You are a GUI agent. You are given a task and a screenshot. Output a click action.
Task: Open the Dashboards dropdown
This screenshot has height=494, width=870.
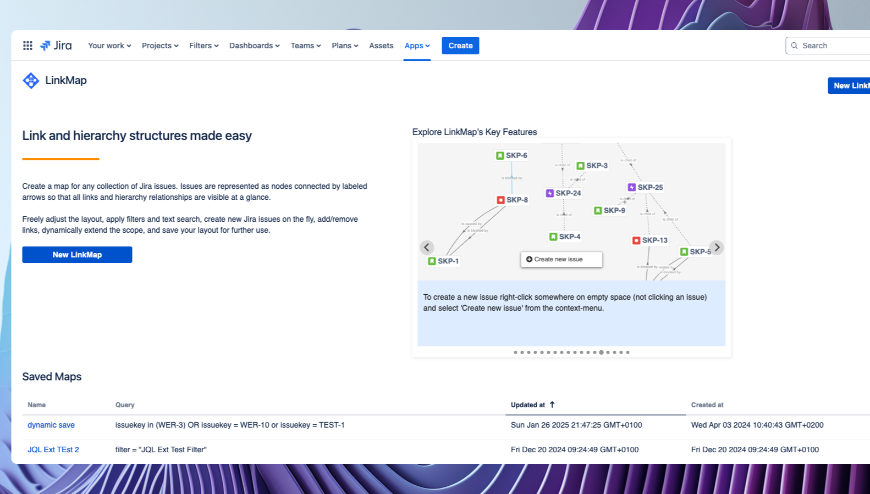click(x=254, y=46)
